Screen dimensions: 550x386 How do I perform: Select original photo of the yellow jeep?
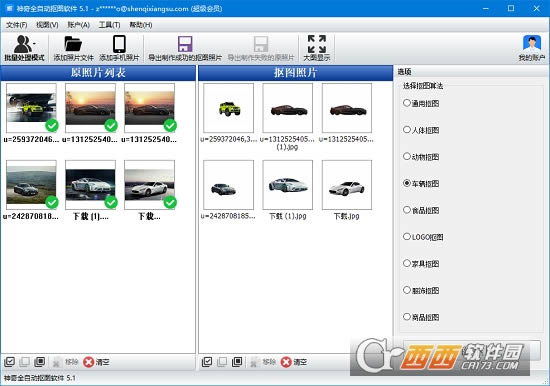tap(31, 108)
